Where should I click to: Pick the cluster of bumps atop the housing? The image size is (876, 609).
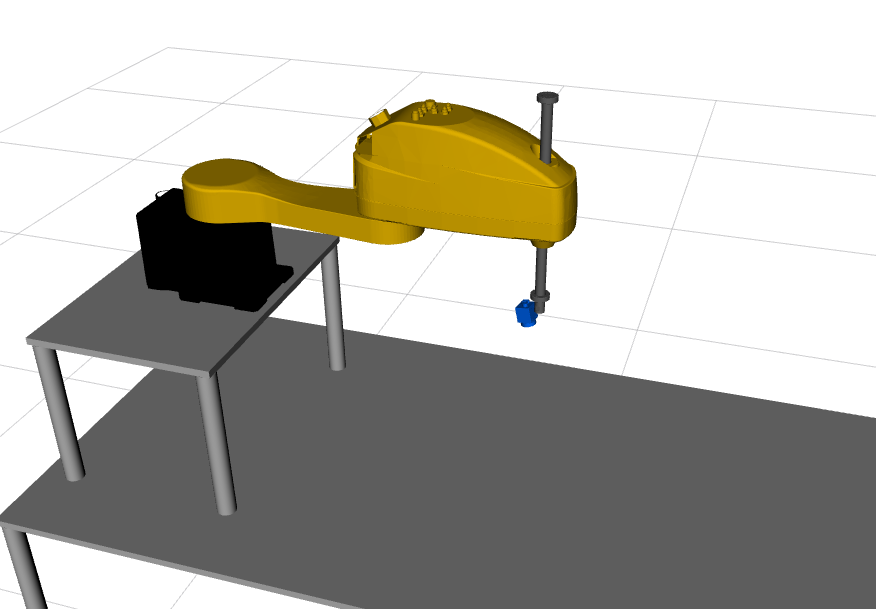tap(433, 107)
